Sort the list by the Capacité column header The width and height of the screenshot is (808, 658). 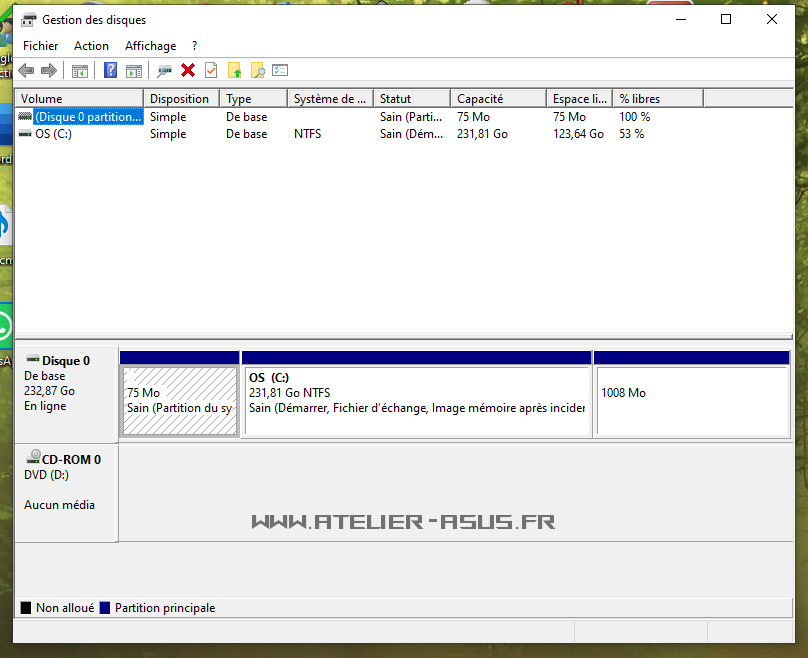(497, 99)
